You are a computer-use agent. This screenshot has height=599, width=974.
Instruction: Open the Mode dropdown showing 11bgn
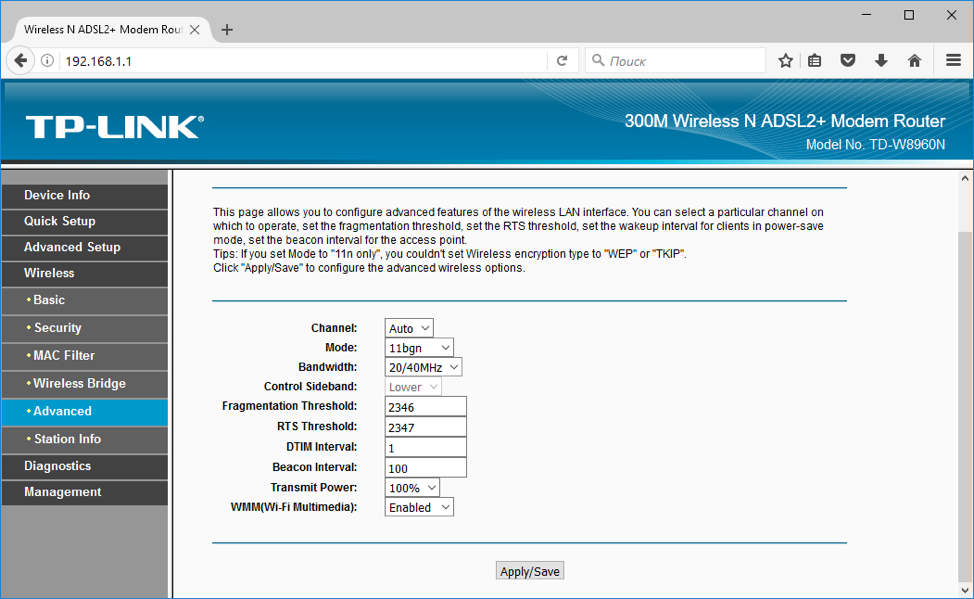point(419,348)
